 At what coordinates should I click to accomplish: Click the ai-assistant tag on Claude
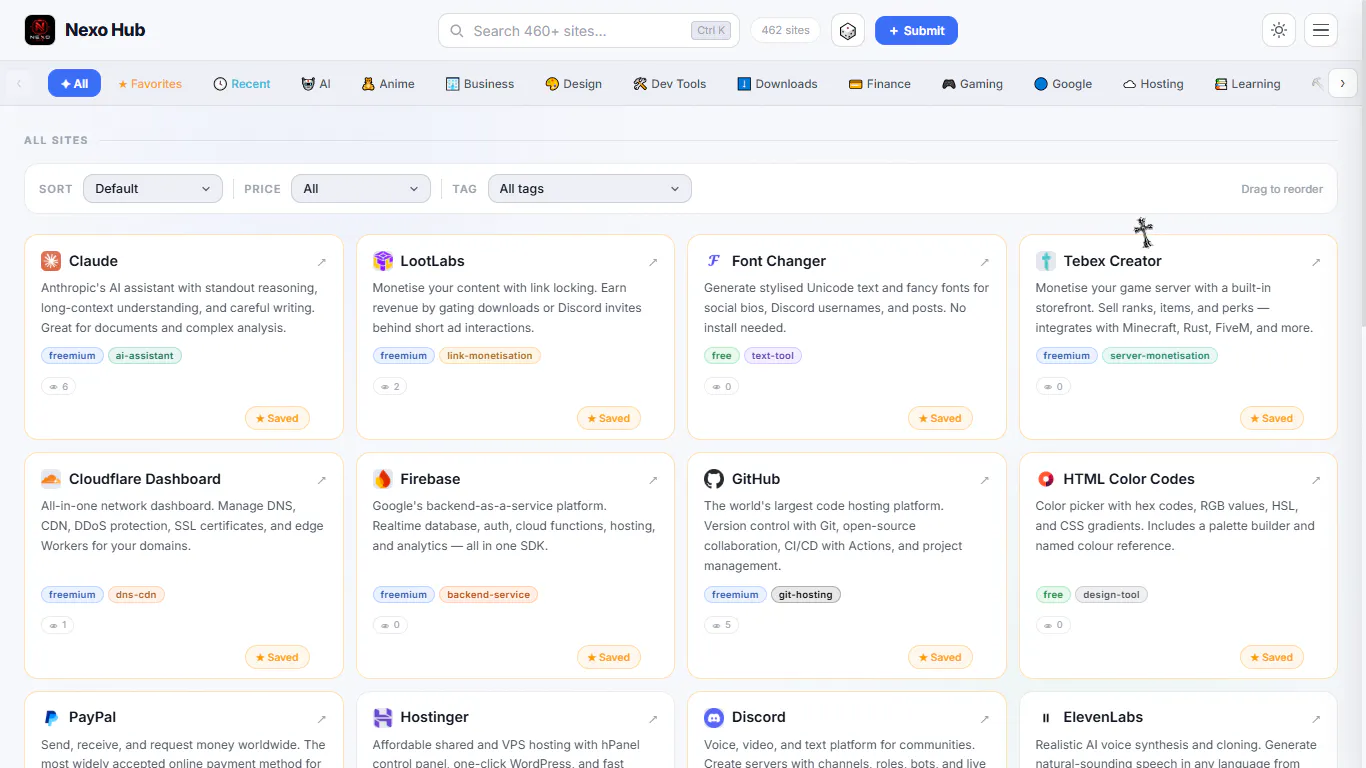145,356
